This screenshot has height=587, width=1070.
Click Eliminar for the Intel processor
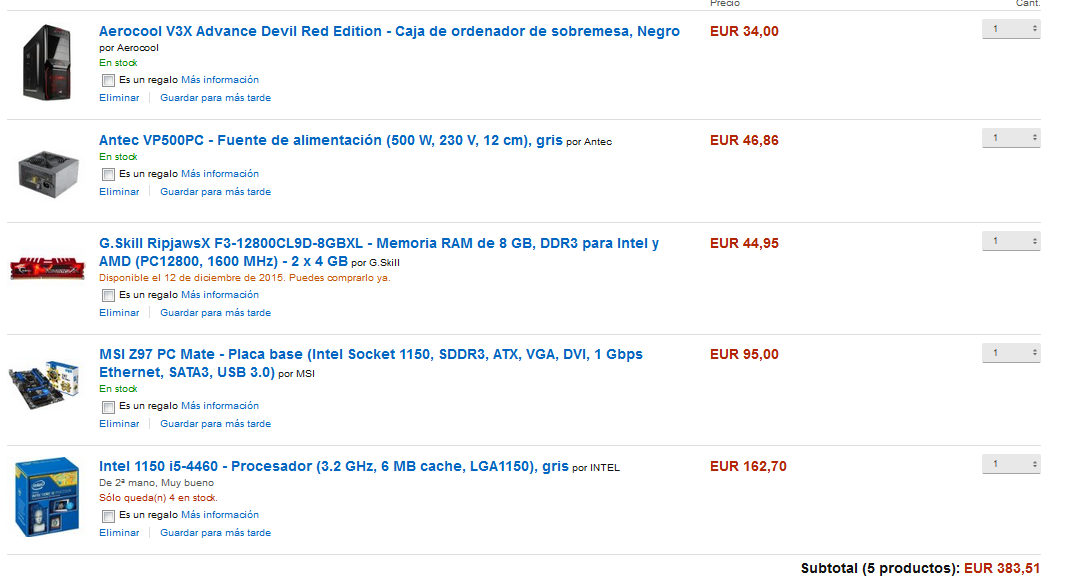(x=119, y=533)
